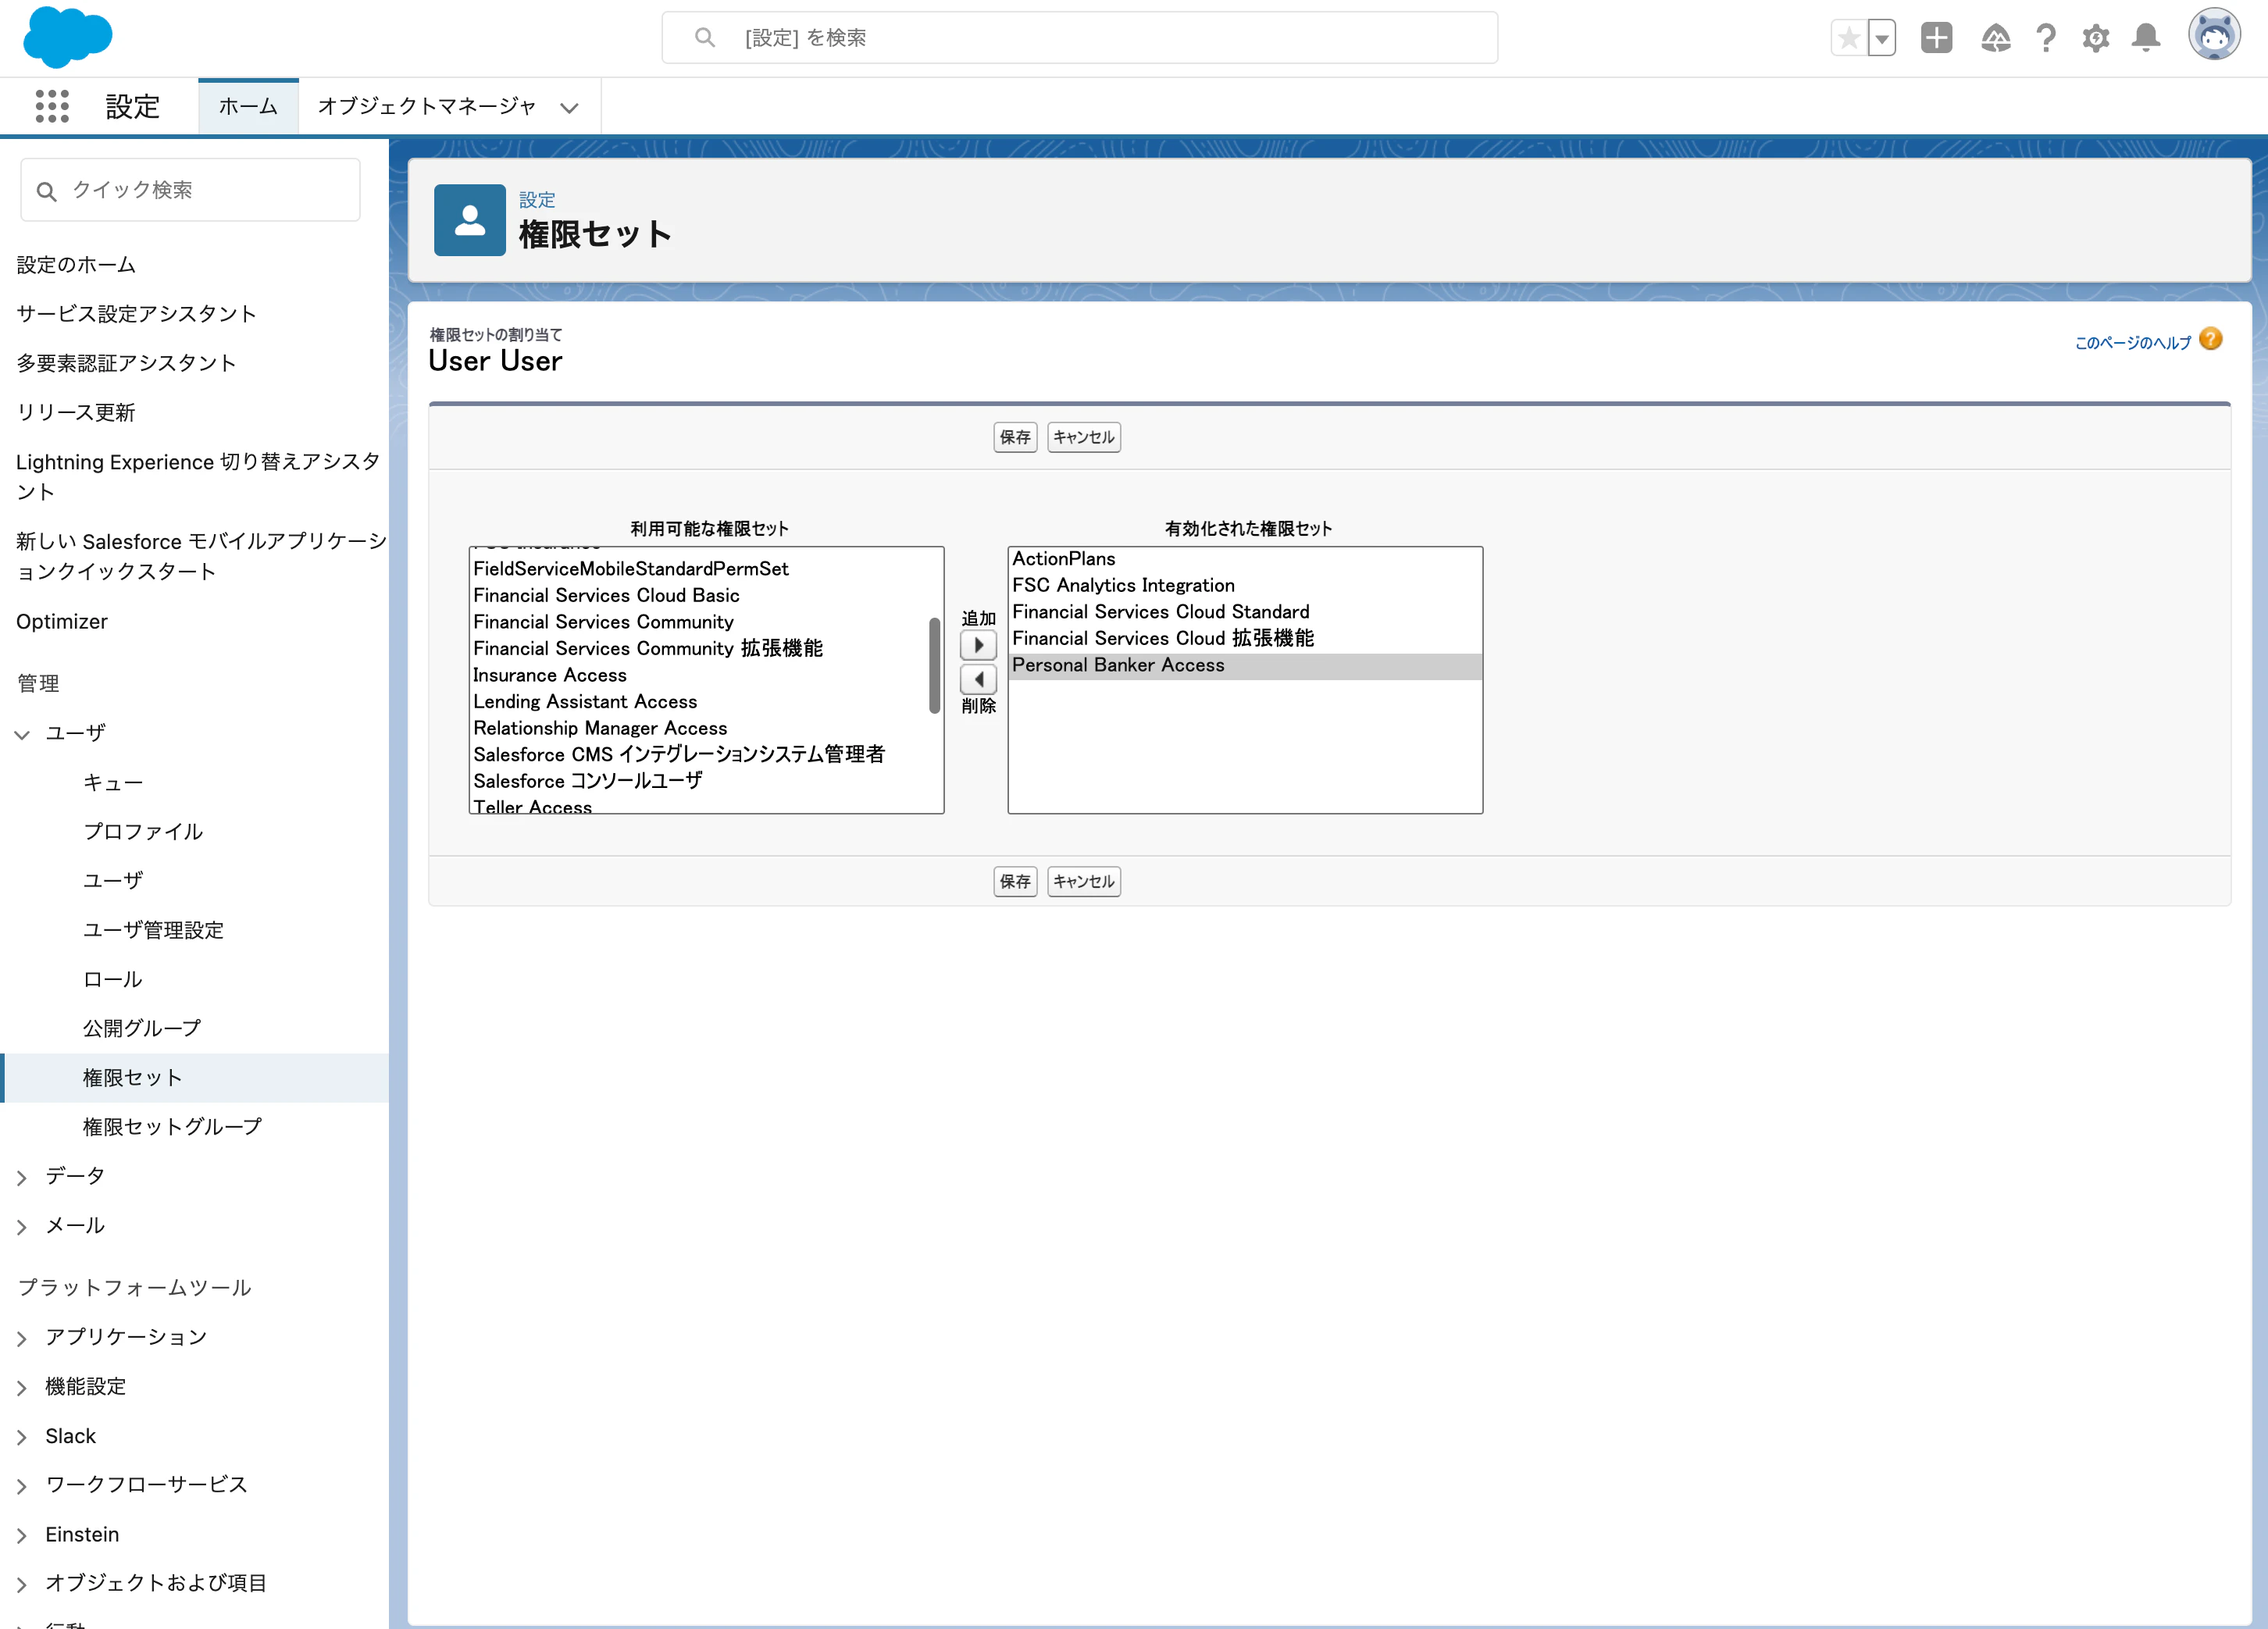Open リリース更新 in sidebar
Screen dimensions: 2268x1629
[x=76, y=413]
